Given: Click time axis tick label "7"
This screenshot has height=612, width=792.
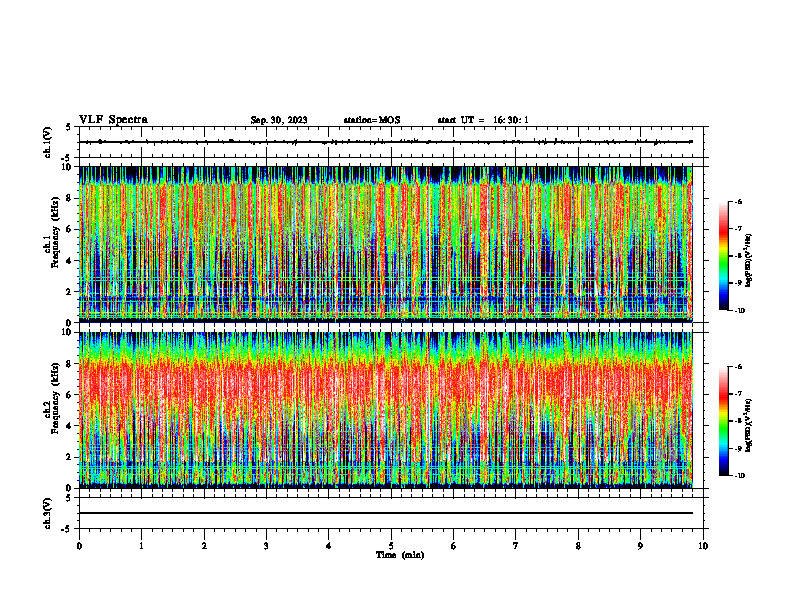Looking at the screenshot, I should (516, 546).
